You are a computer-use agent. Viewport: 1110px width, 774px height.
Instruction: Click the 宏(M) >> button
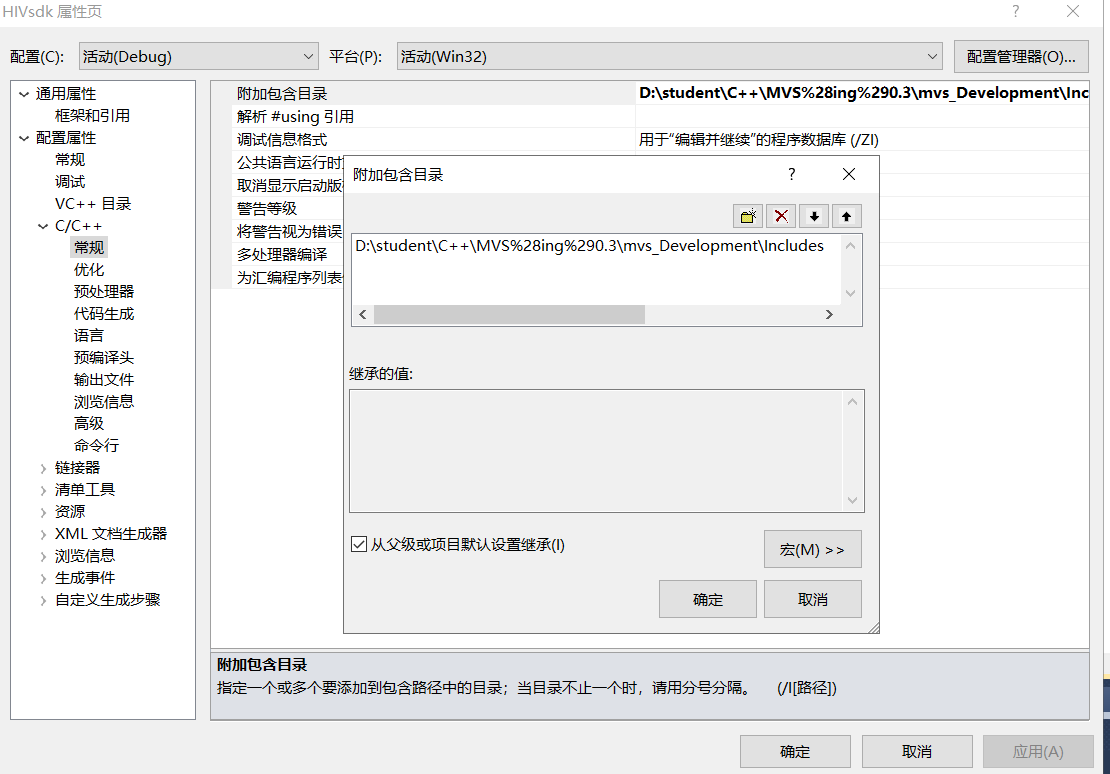(x=813, y=550)
